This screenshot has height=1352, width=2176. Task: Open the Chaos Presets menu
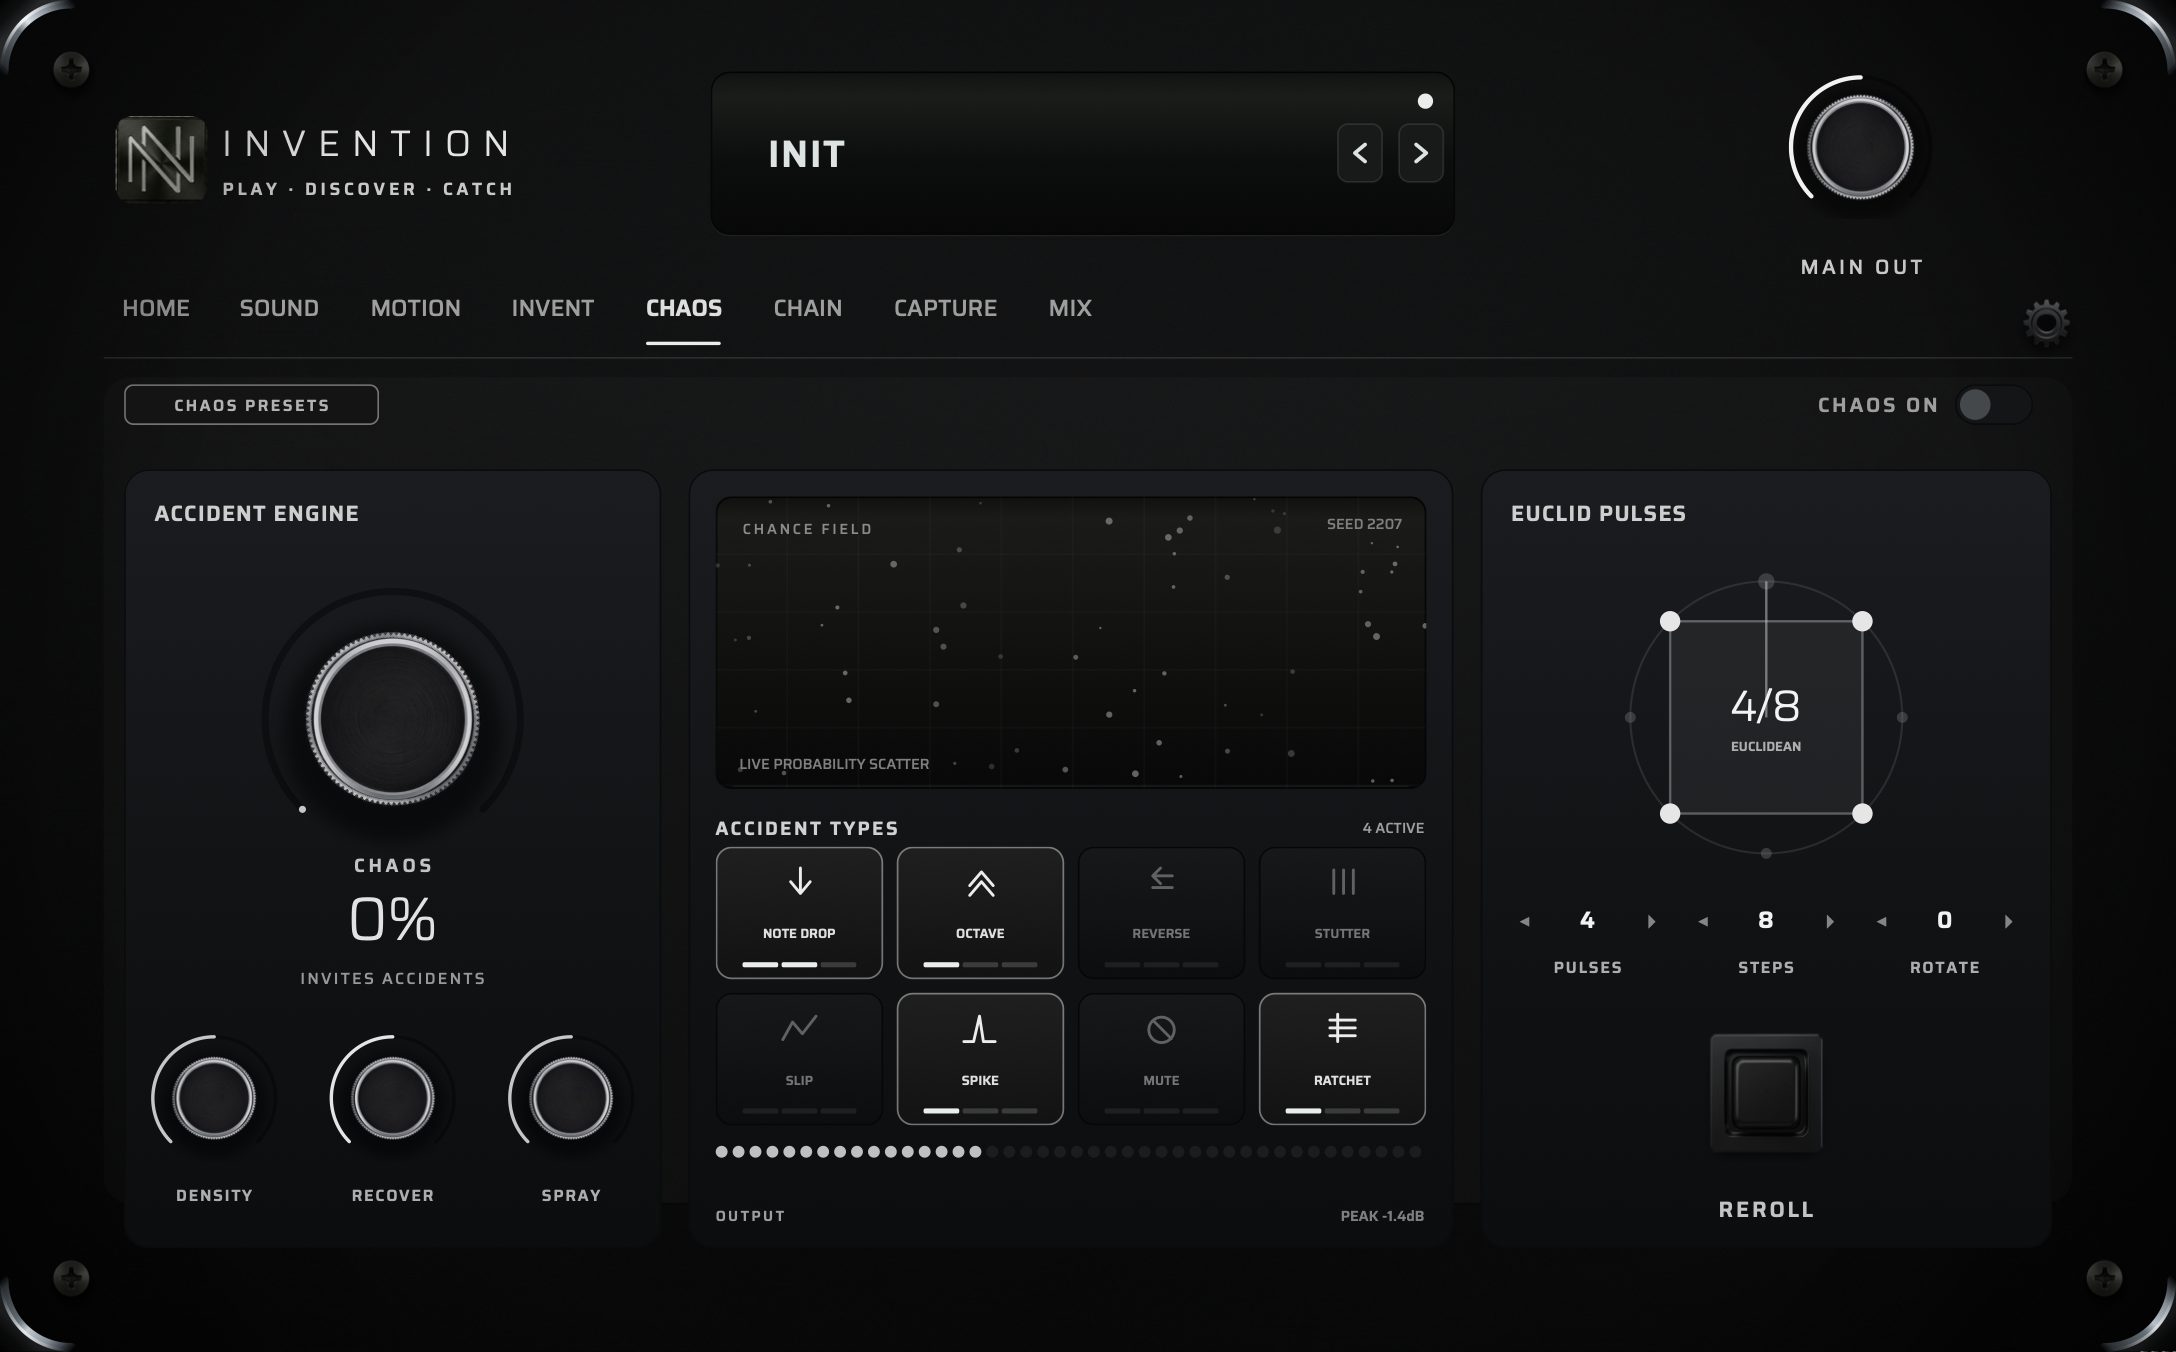click(x=251, y=405)
